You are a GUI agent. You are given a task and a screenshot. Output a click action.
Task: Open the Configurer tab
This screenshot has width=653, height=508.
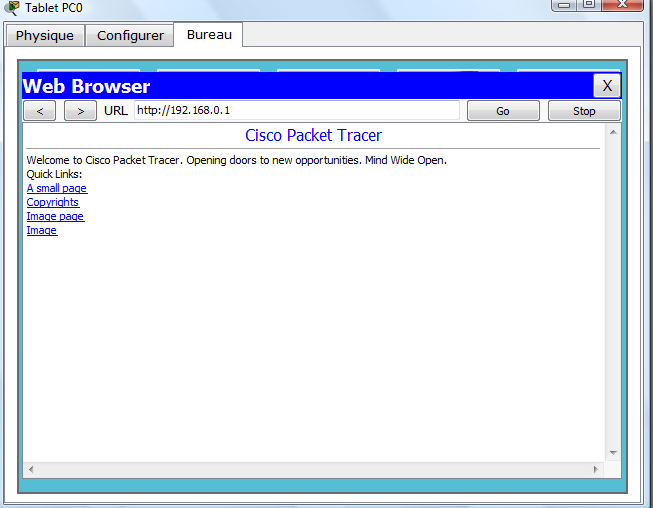[x=130, y=35]
